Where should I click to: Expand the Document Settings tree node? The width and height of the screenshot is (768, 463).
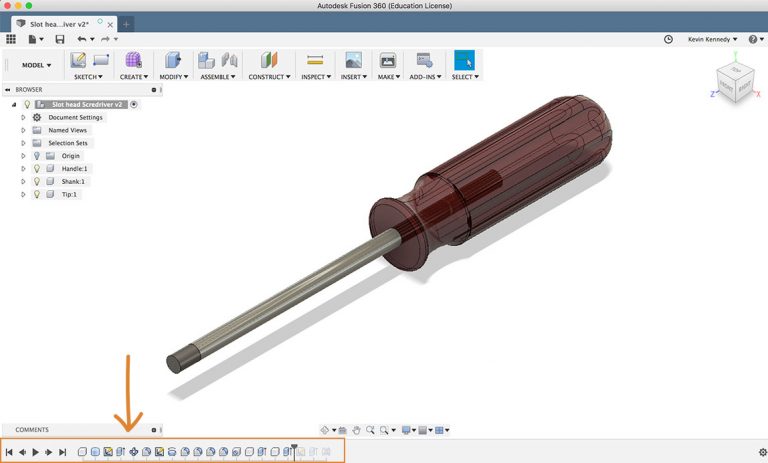click(23, 117)
